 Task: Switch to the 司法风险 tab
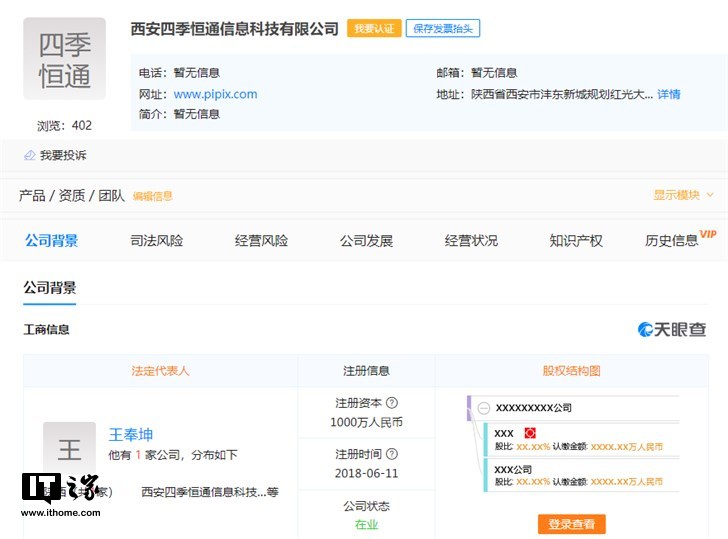[156, 240]
